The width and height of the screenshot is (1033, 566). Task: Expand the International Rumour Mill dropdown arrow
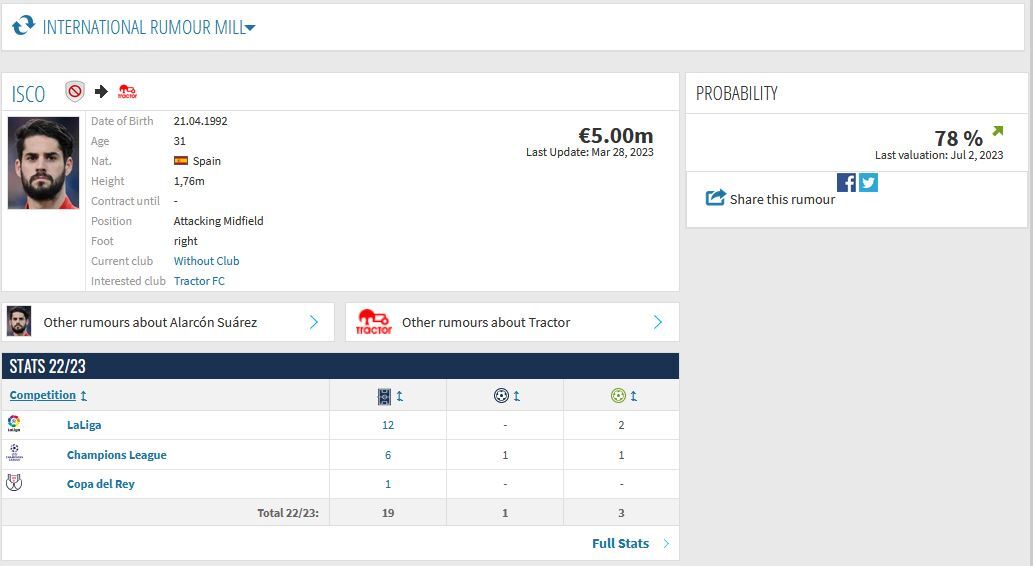[250, 28]
